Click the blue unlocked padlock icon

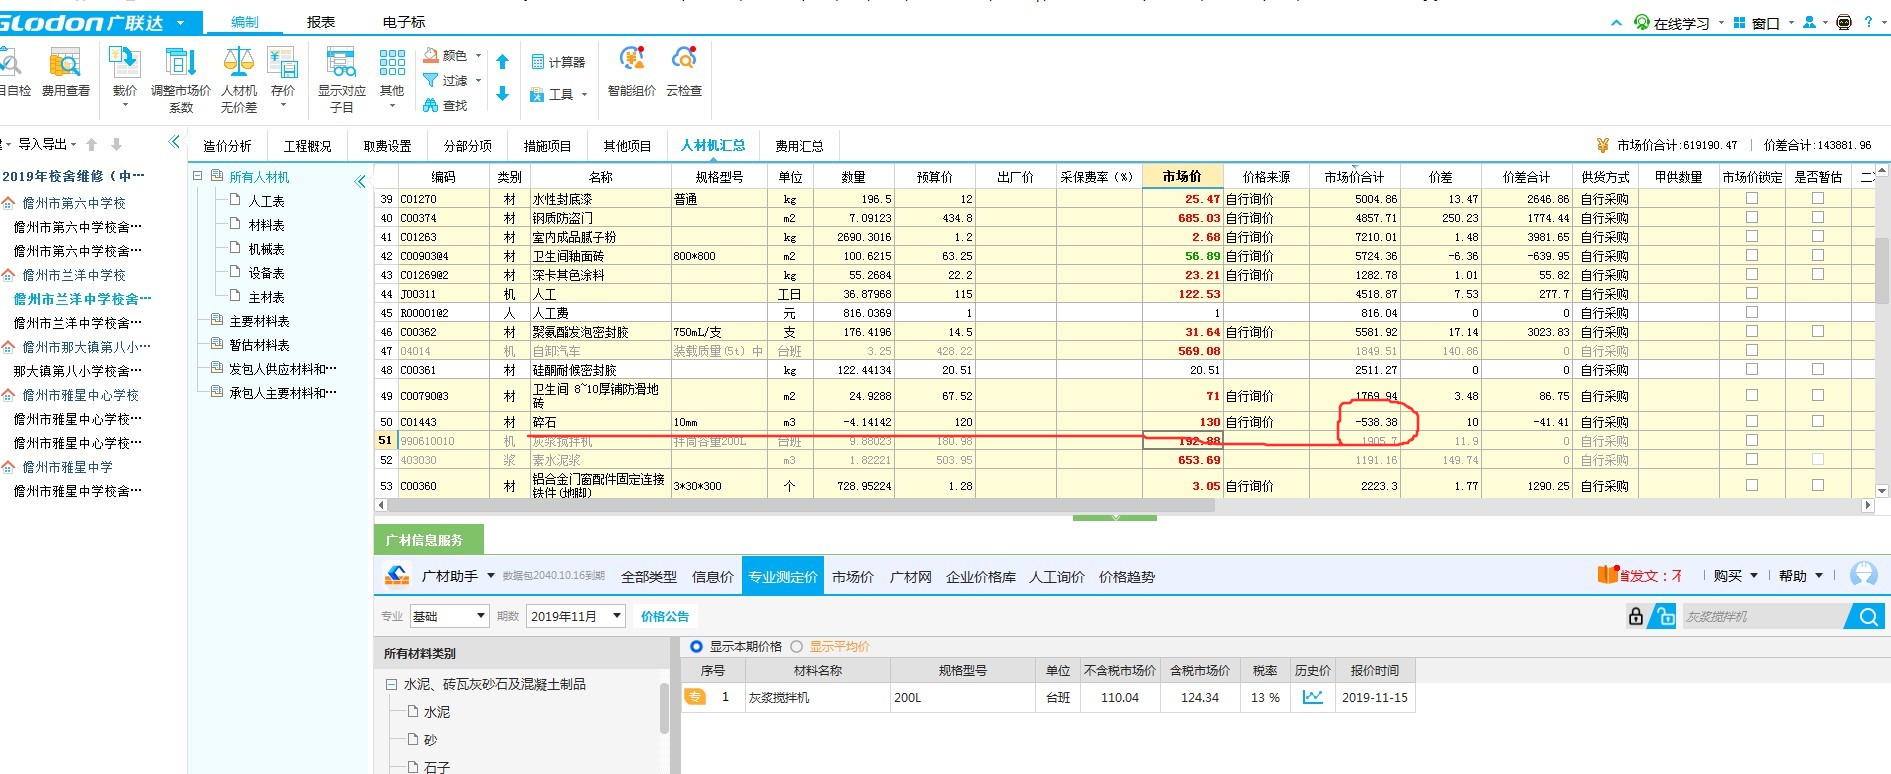[1663, 616]
